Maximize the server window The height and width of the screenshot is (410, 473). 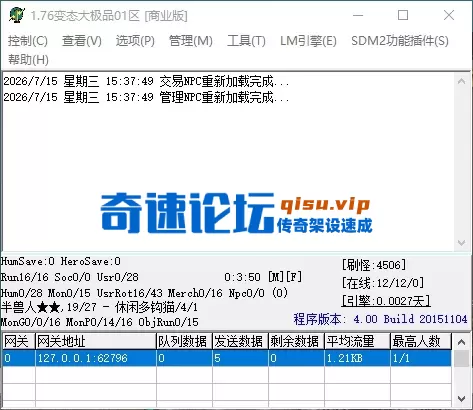403,15
